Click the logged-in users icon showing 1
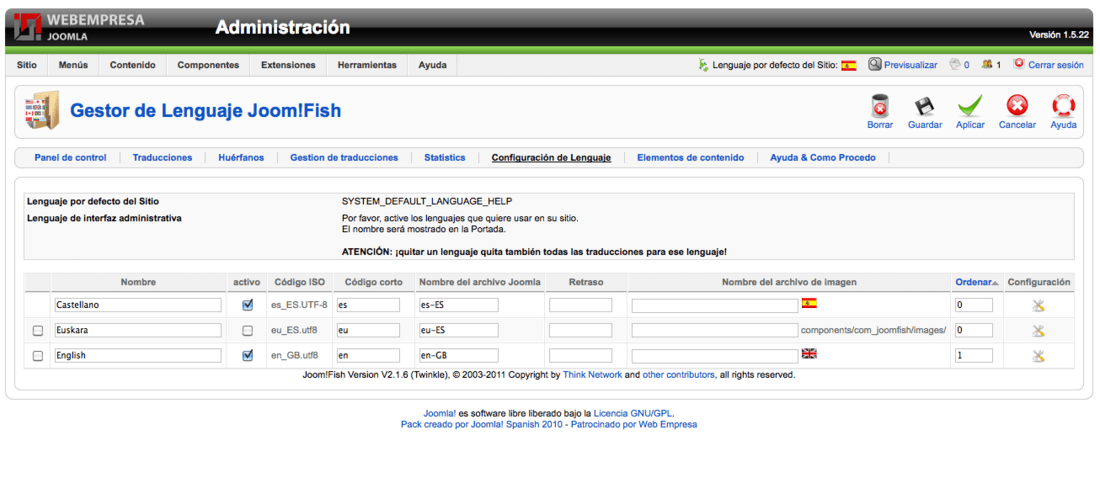 [987, 64]
